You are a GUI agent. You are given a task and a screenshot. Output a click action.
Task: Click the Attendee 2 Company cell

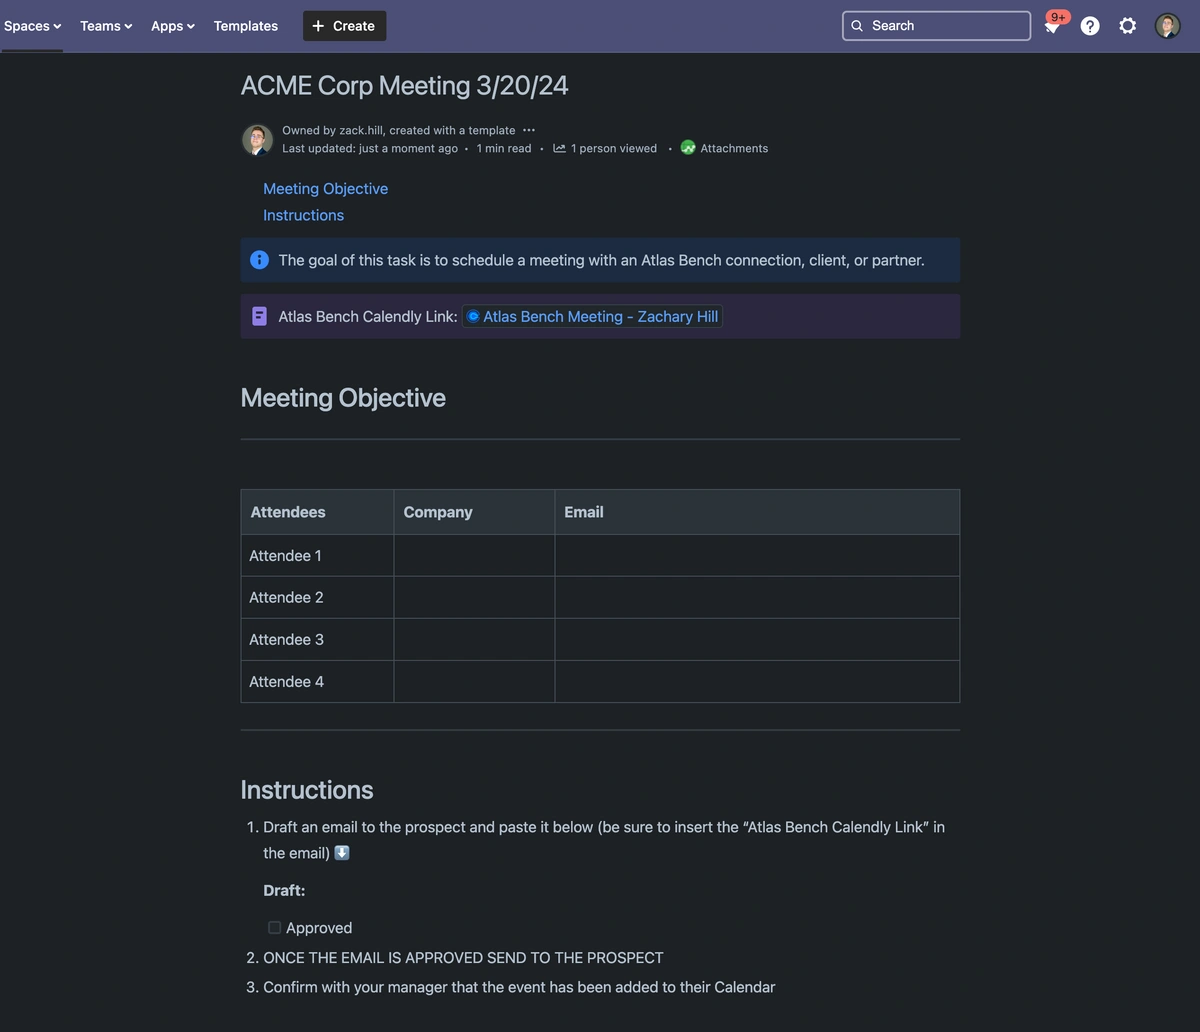474,598
